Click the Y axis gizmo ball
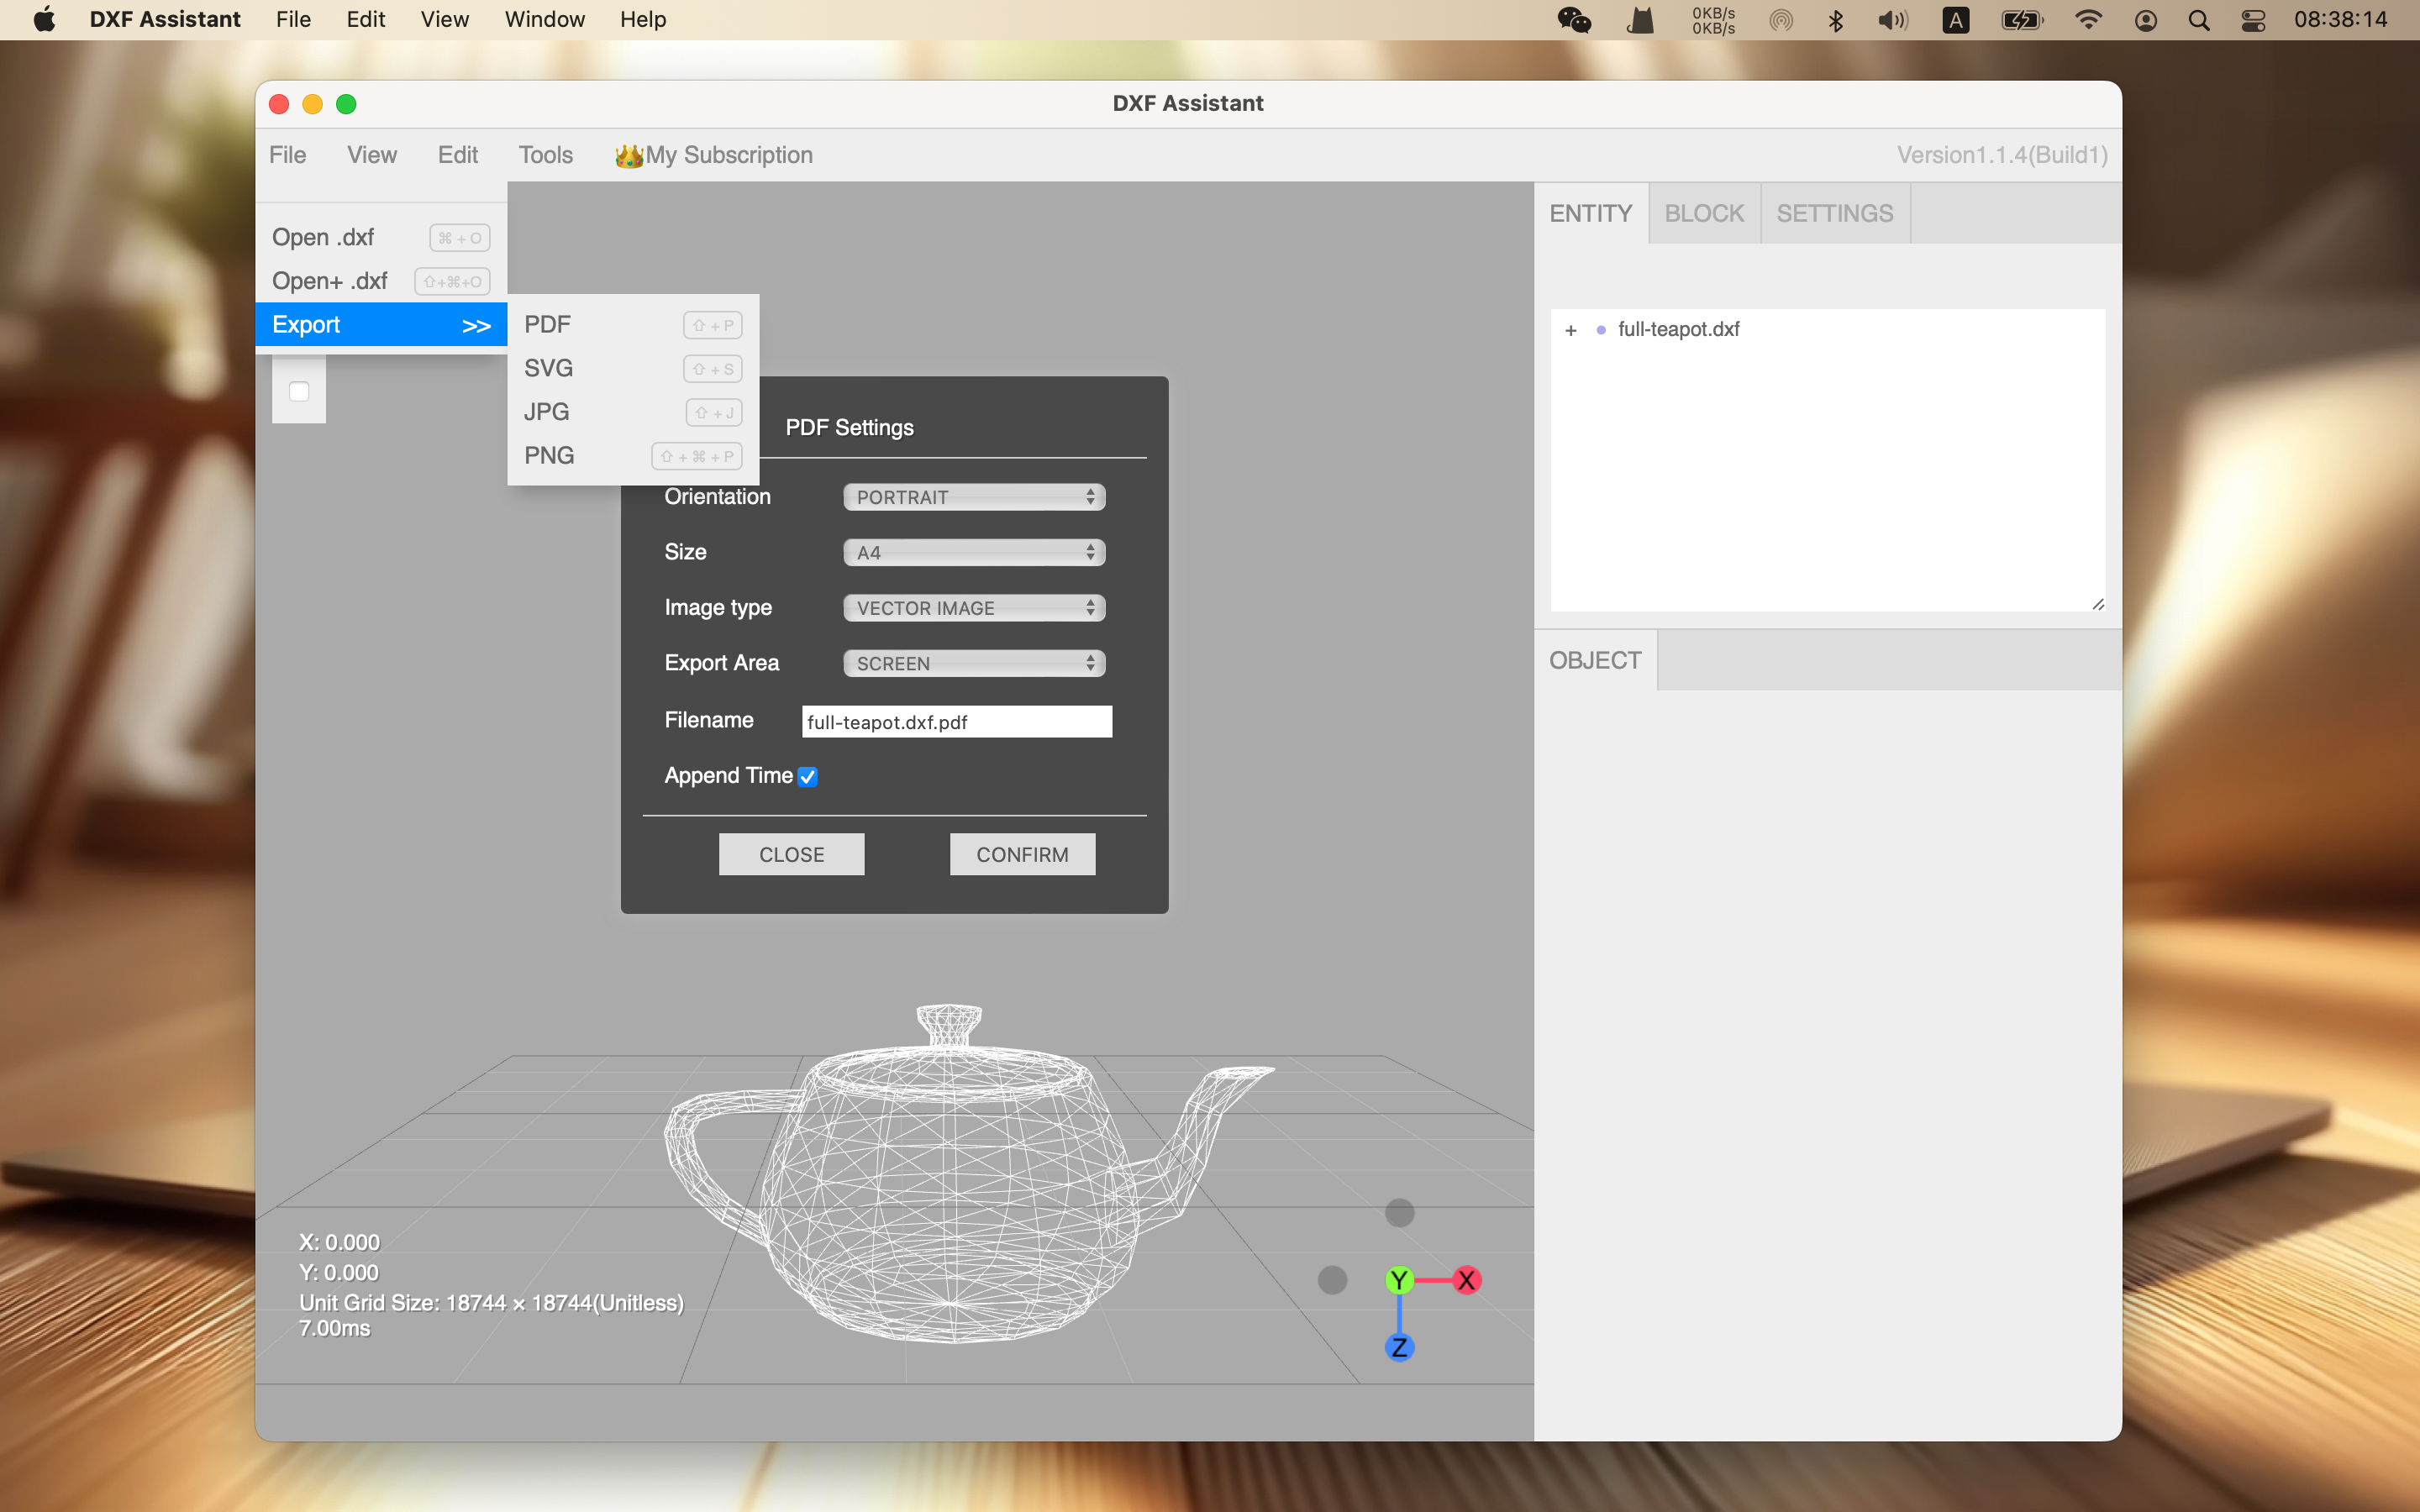Image resolution: width=2420 pixels, height=1512 pixels. pos(1399,1280)
